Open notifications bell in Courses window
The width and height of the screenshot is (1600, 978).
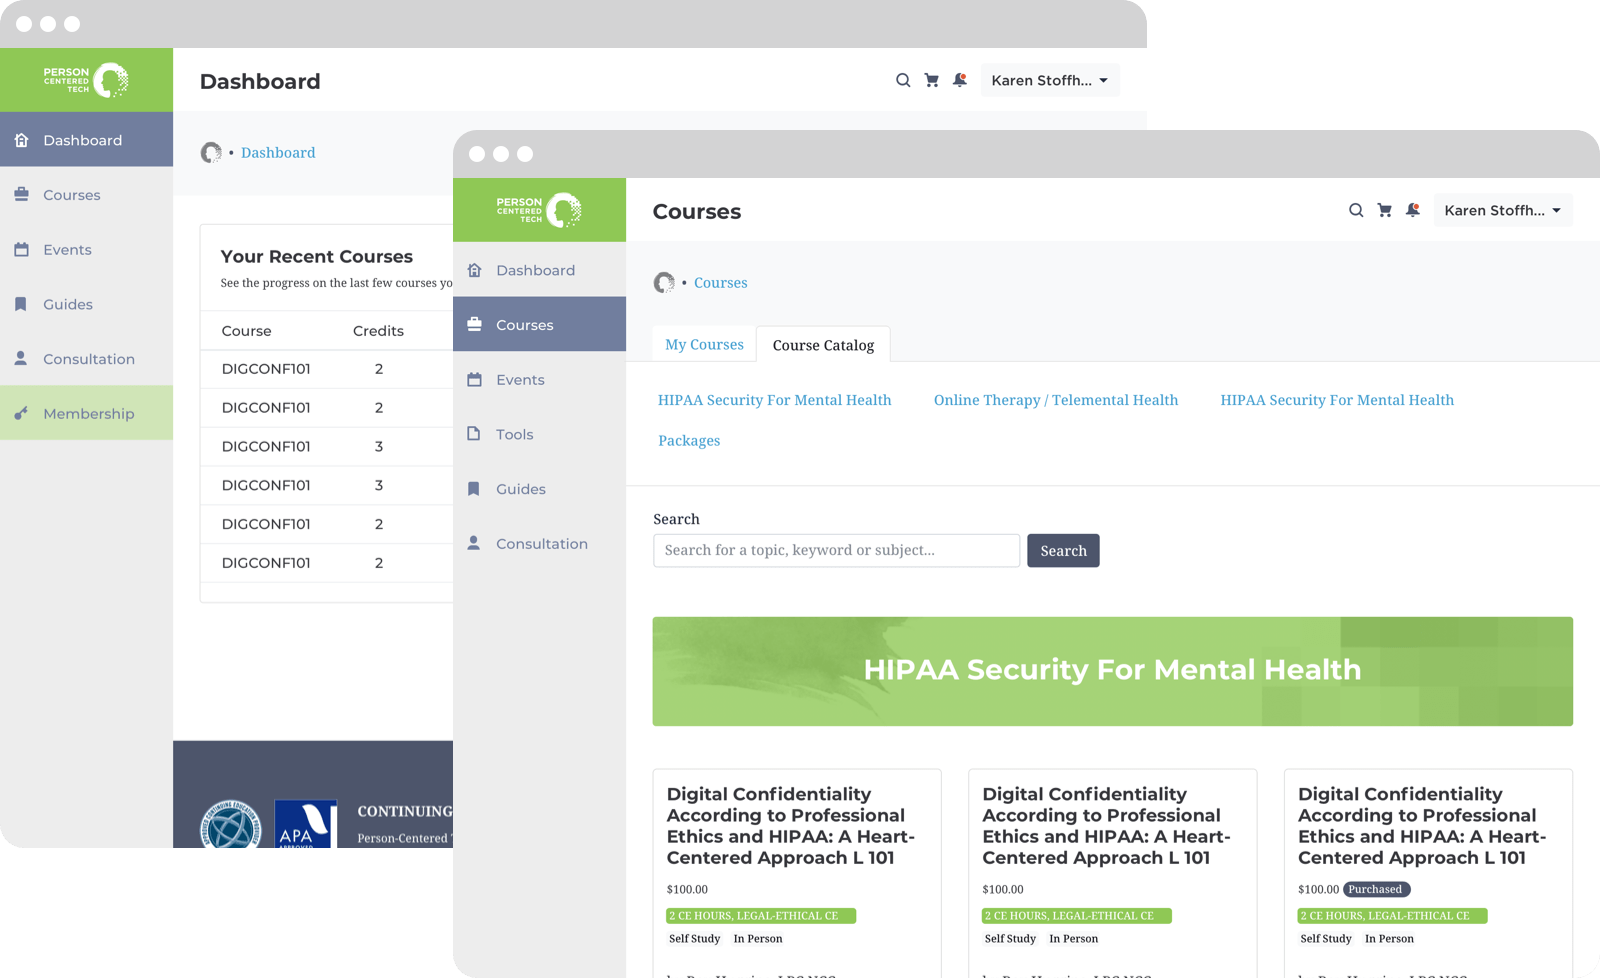[x=1412, y=210]
